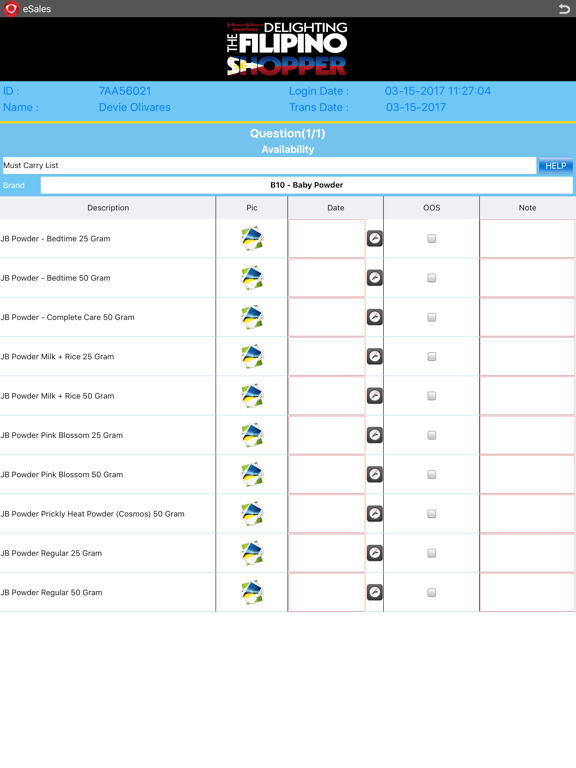Screen dimensions: 576x768
Task: Click the user ID value 7AA56021
Action: pyautogui.click(x=125, y=91)
